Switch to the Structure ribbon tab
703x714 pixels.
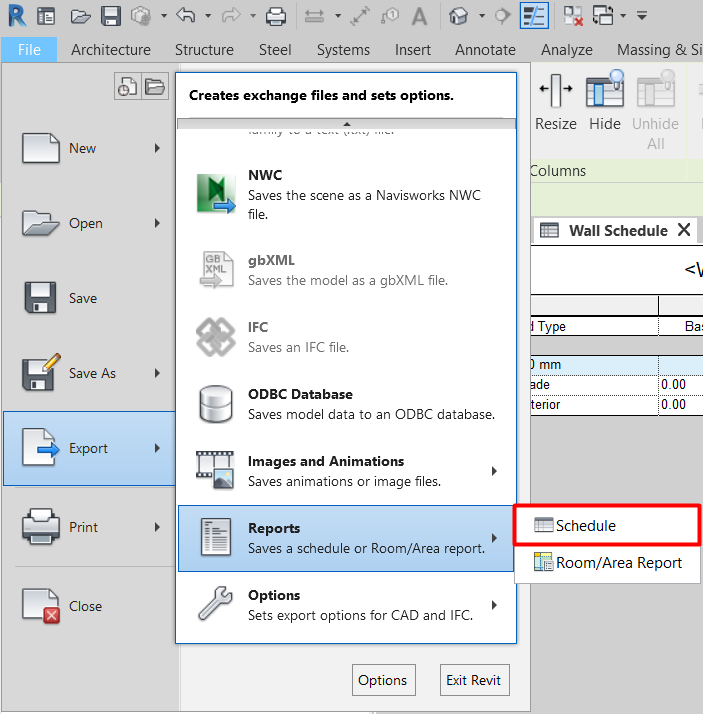(x=204, y=49)
